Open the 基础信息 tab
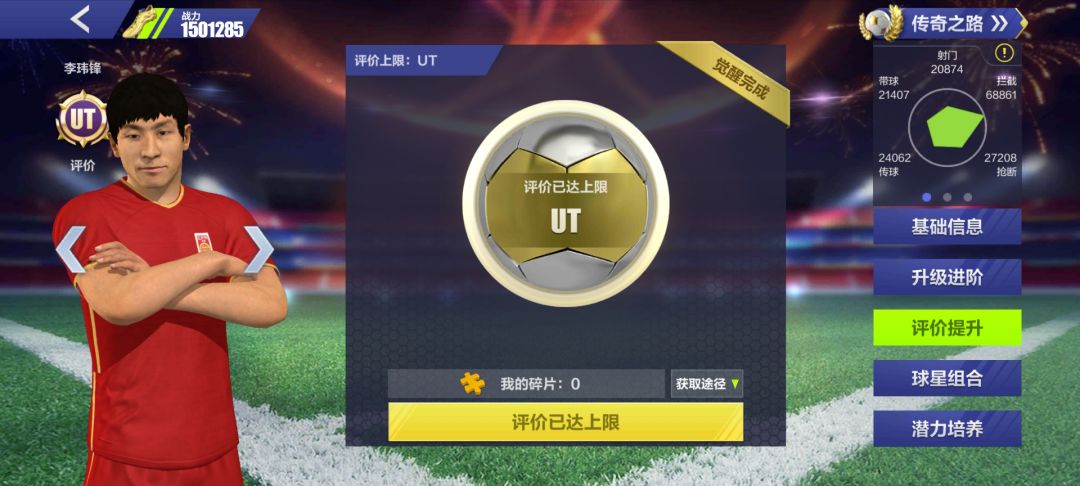 click(x=947, y=226)
